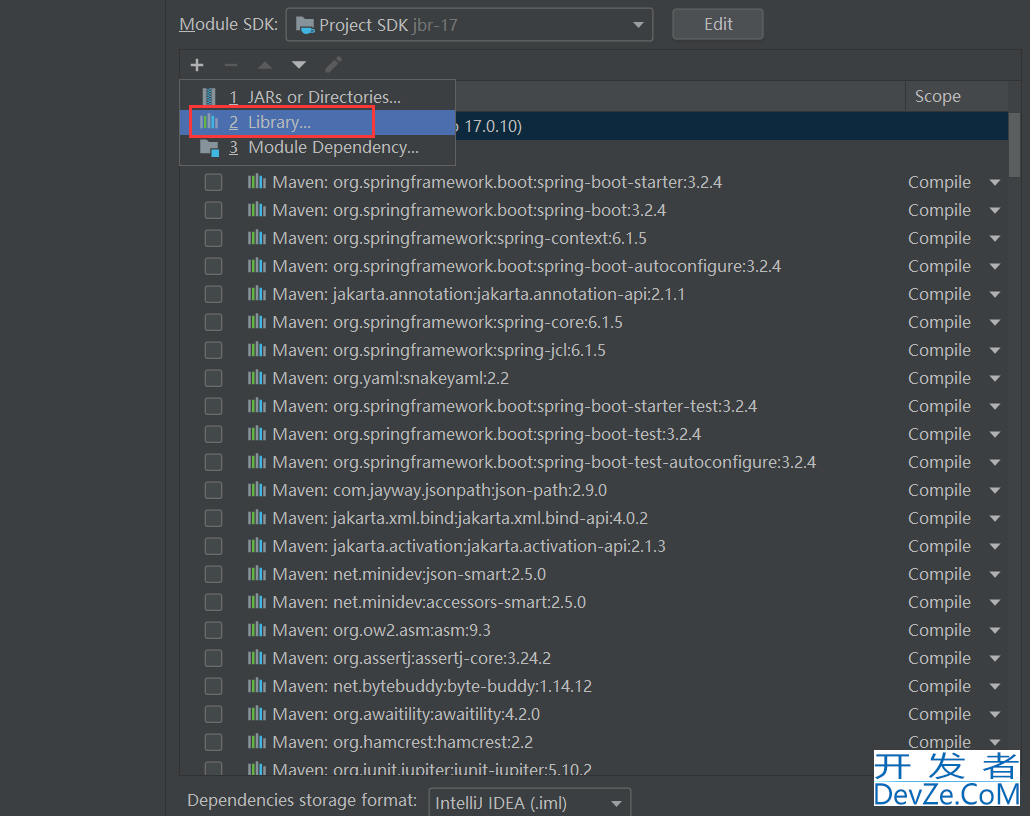Click the Move Down arrow icon

coord(299,65)
